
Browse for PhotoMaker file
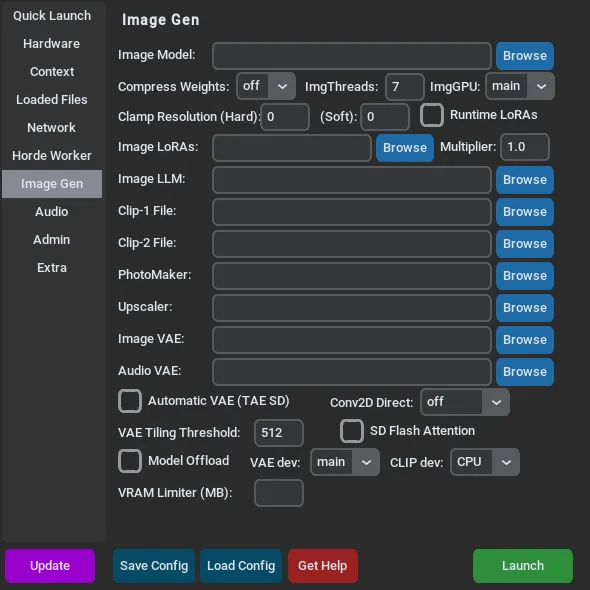(525, 276)
